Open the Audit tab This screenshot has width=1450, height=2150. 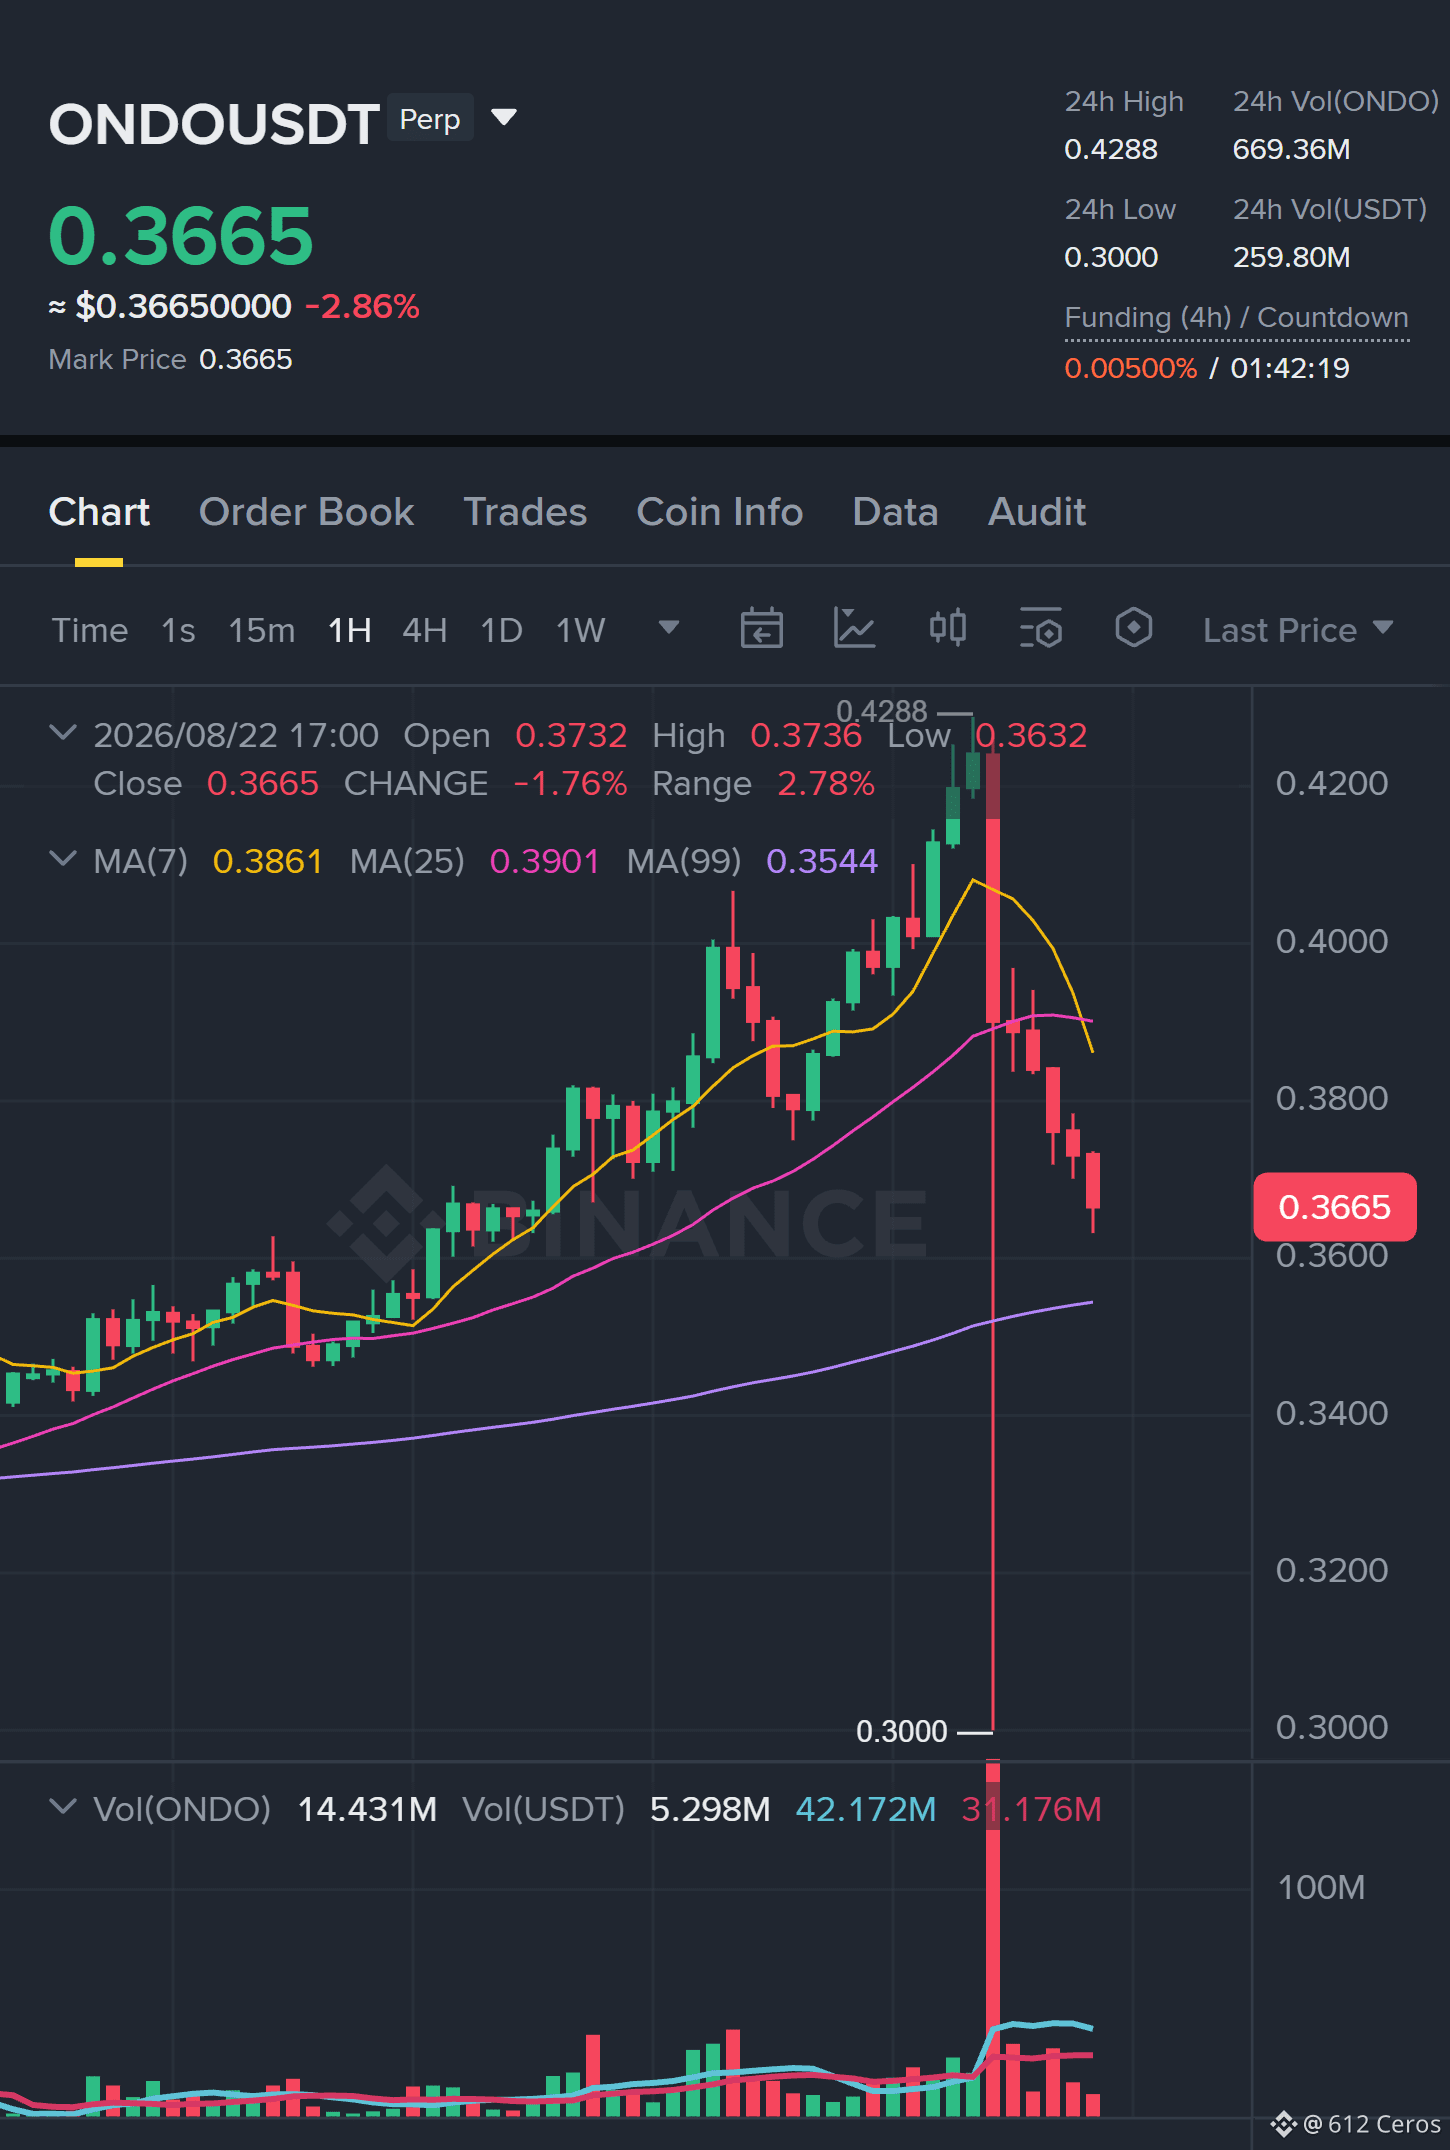pyautogui.click(x=1037, y=512)
